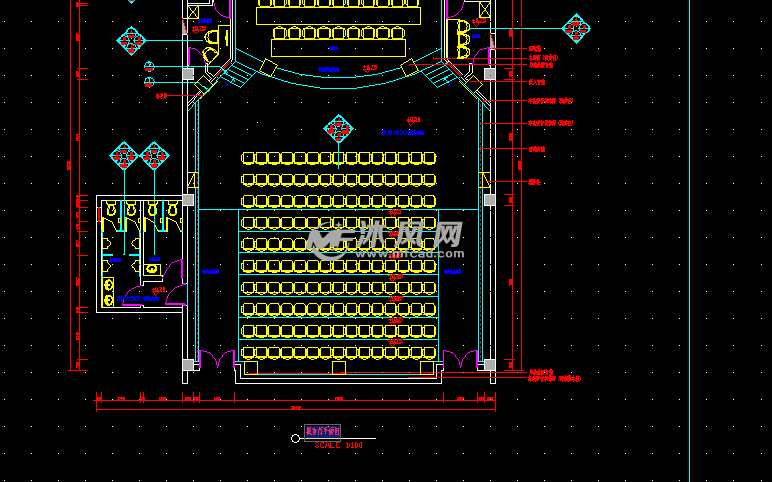Select the upper half-filled circle symbol left of the stage

[x=149, y=66]
